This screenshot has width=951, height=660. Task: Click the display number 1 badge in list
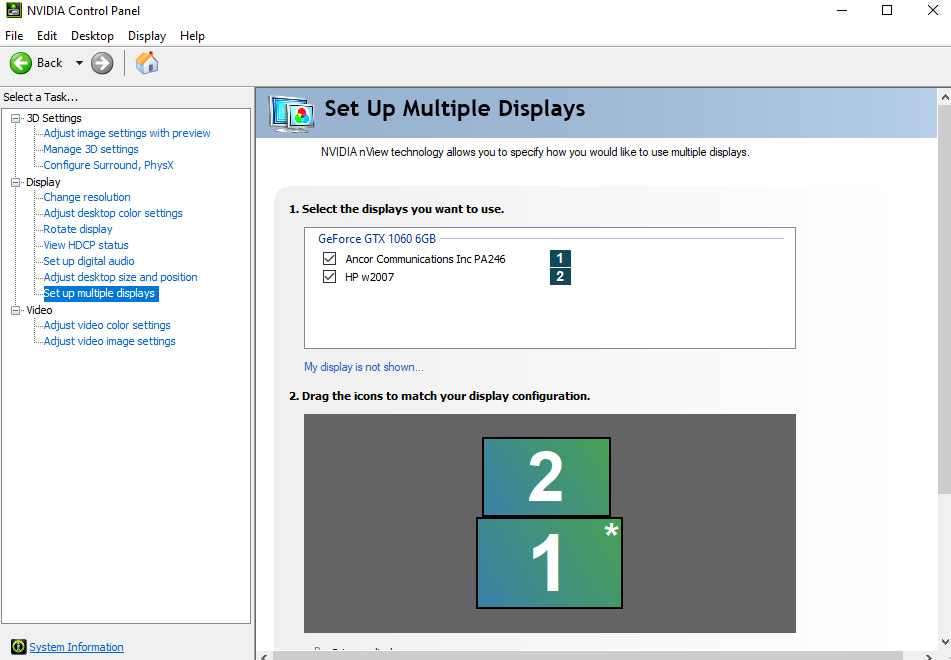click(x=560, y=258)
